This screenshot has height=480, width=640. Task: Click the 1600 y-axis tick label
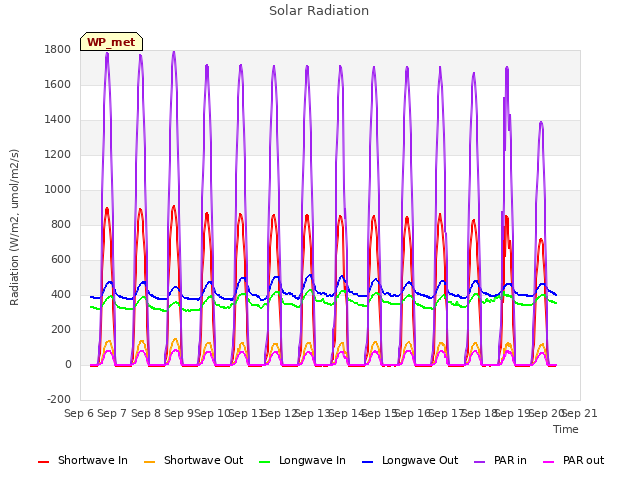[x=58, y=84]
